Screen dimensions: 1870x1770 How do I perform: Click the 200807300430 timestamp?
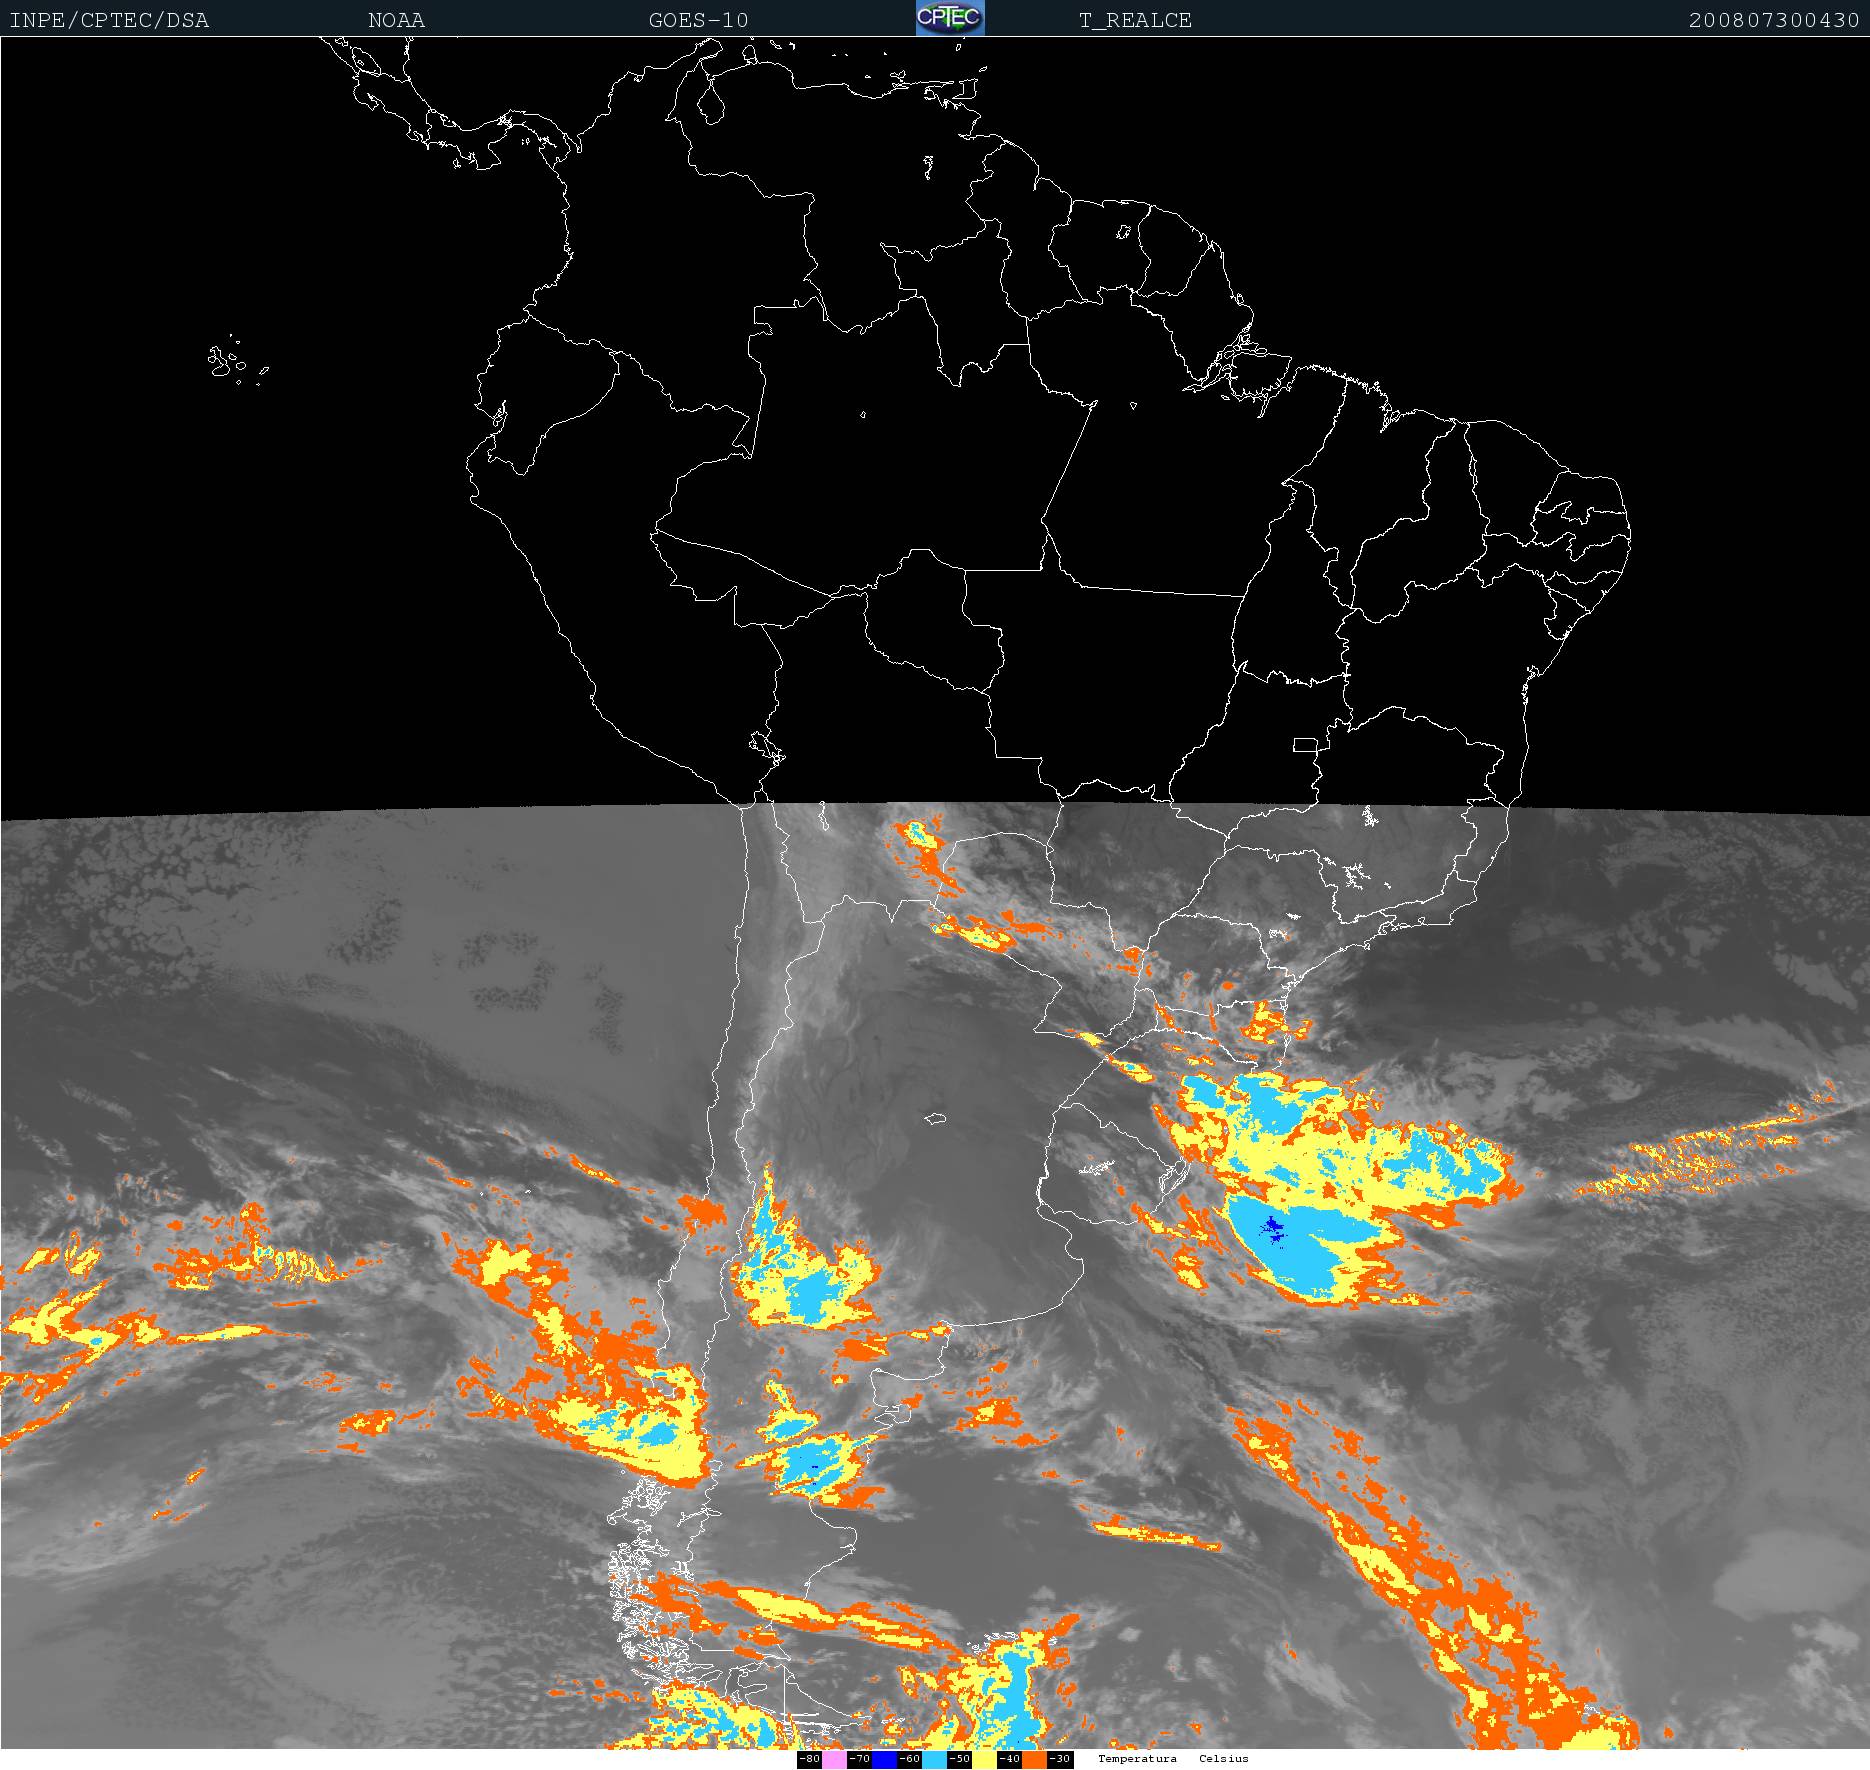[x=1773, y=20]
